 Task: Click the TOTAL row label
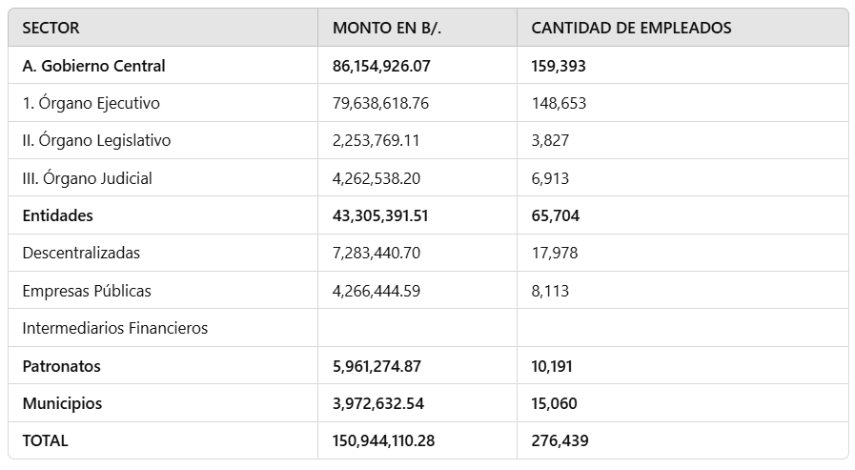[45, 441]
